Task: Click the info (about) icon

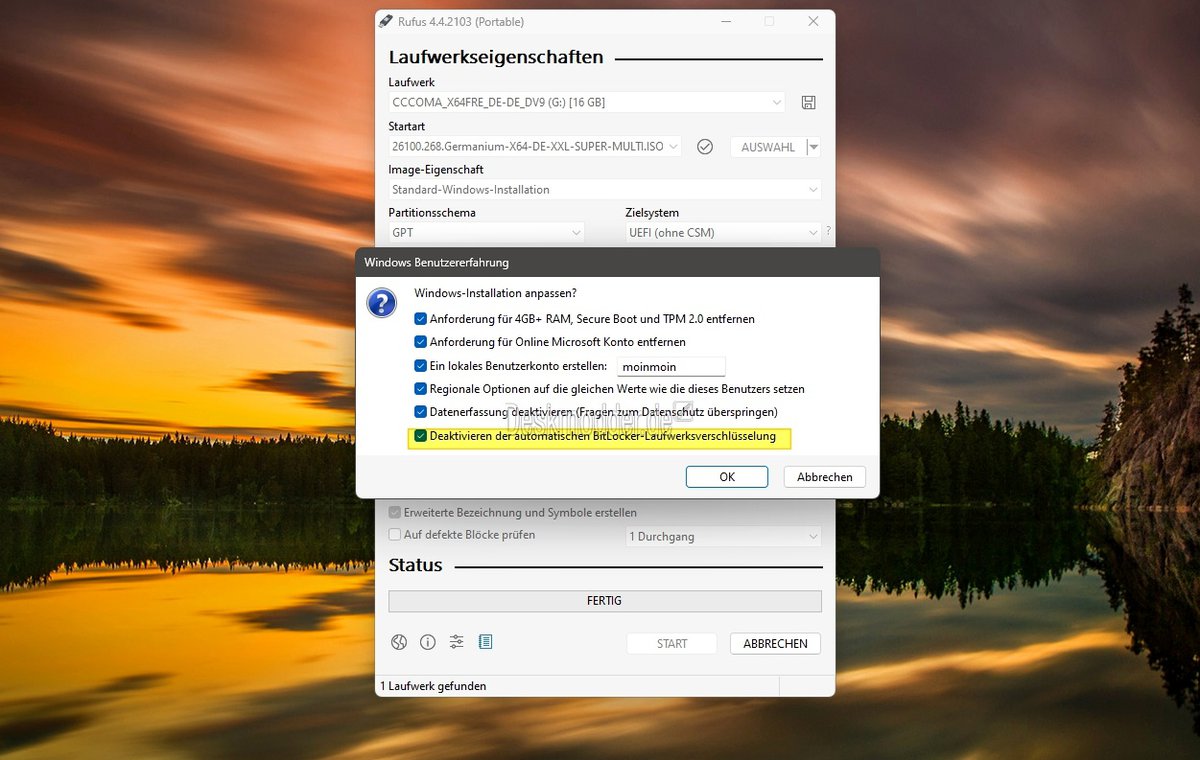Action: [428, 642]
